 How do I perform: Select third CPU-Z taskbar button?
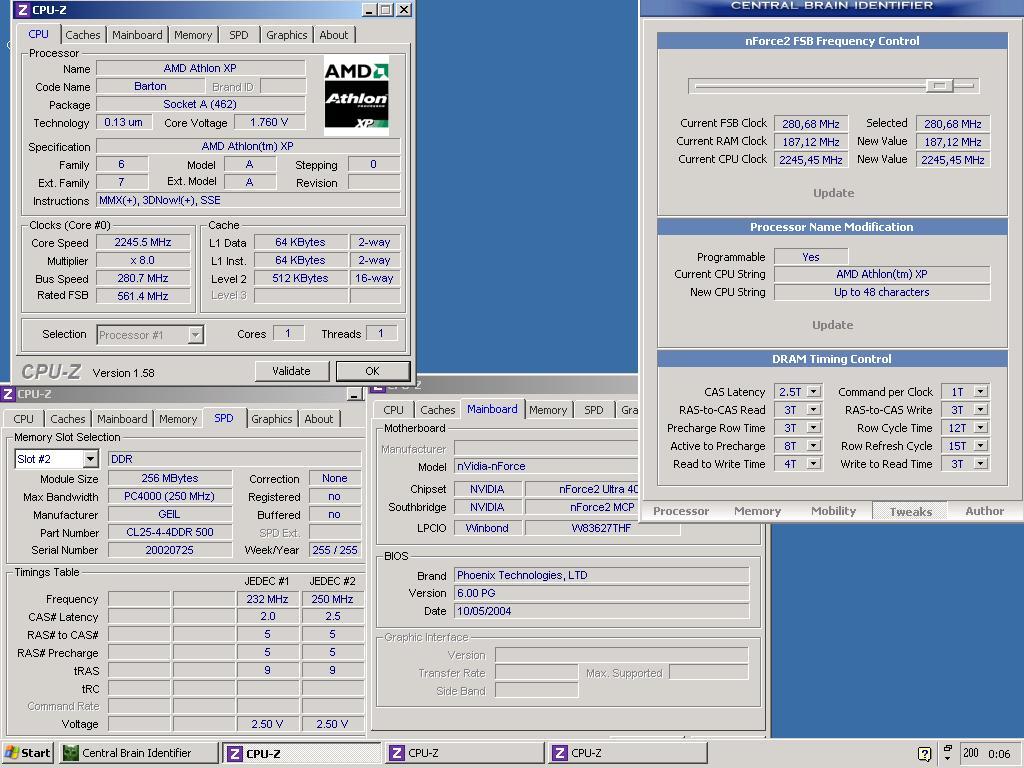(628, 753)
